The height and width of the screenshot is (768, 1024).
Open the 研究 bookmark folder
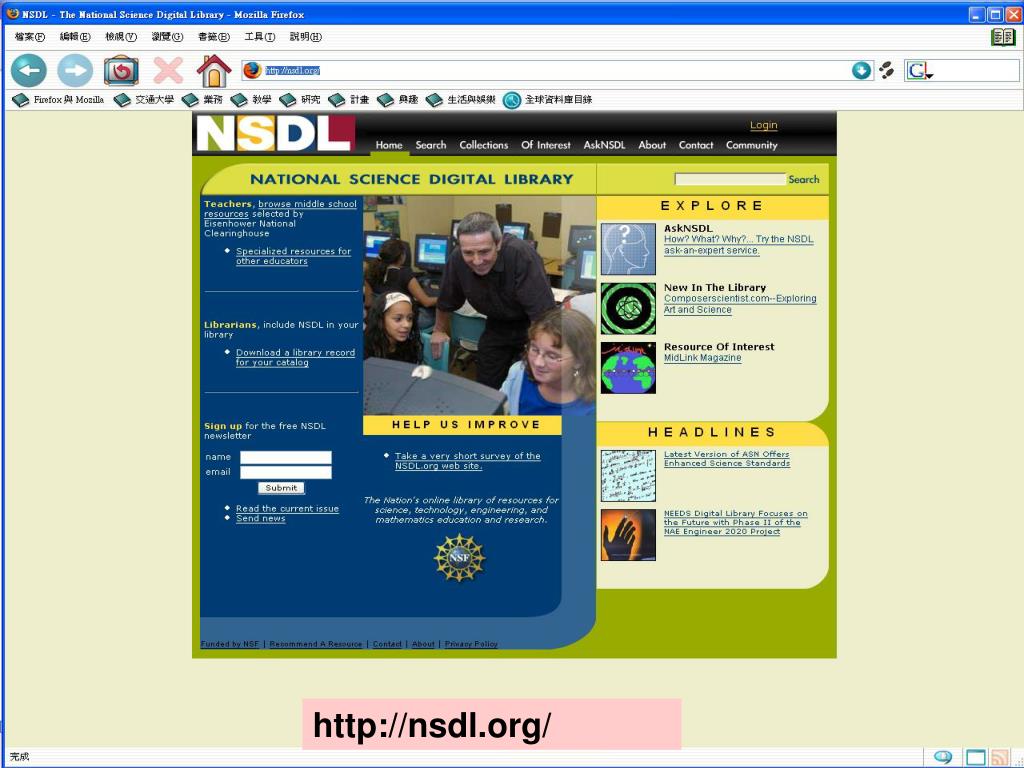coord(300,100)
